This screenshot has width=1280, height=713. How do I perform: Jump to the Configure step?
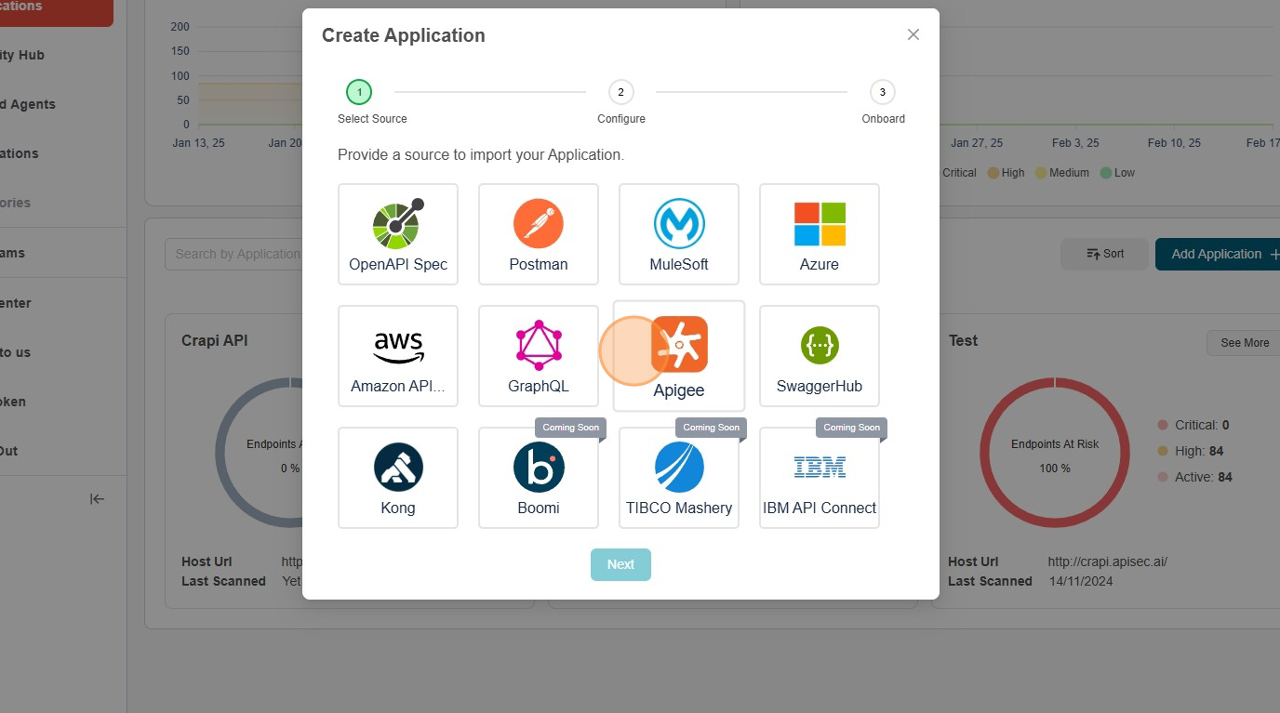[620, 91]
